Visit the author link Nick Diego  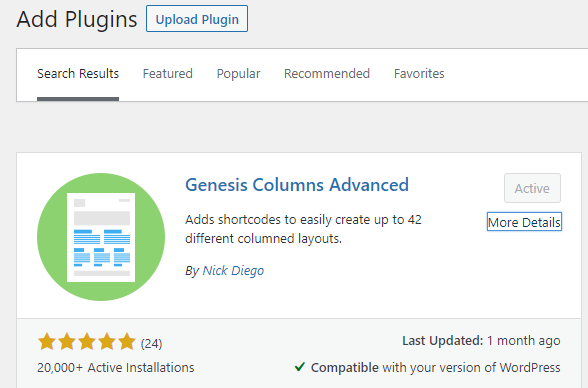[x=233, y=271]
